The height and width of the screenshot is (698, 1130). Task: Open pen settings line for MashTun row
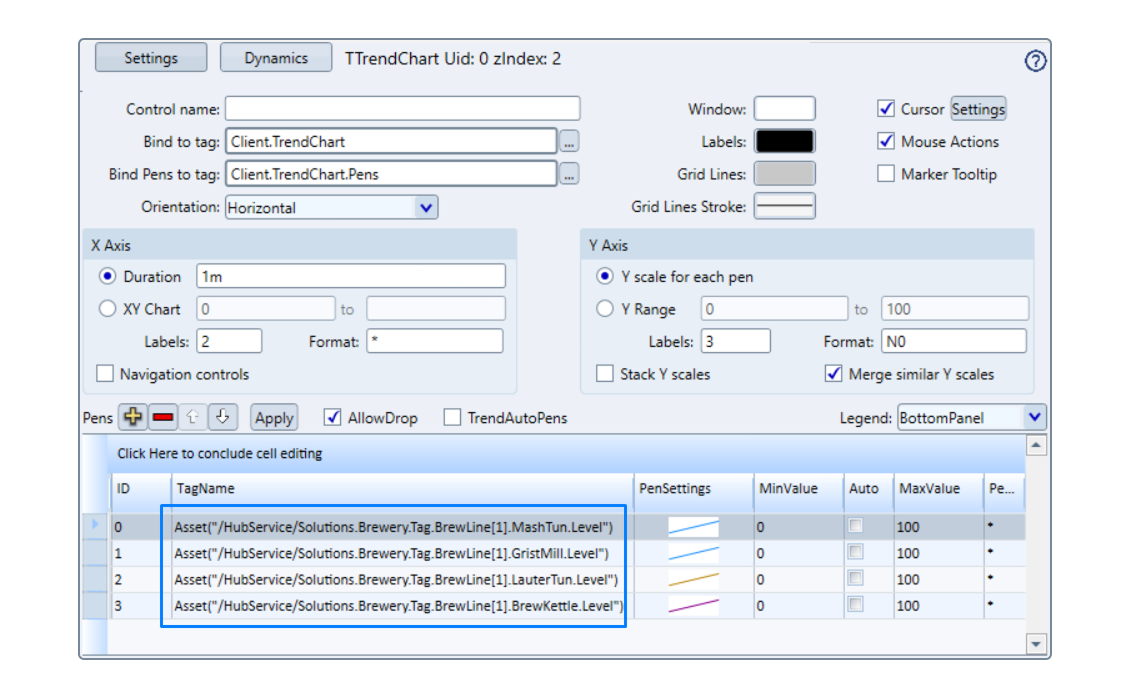(x=693, y=526)
